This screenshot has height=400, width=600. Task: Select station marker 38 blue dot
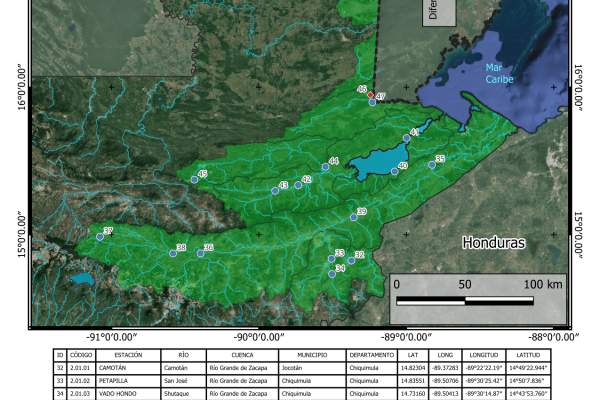(x=173, y=254)
